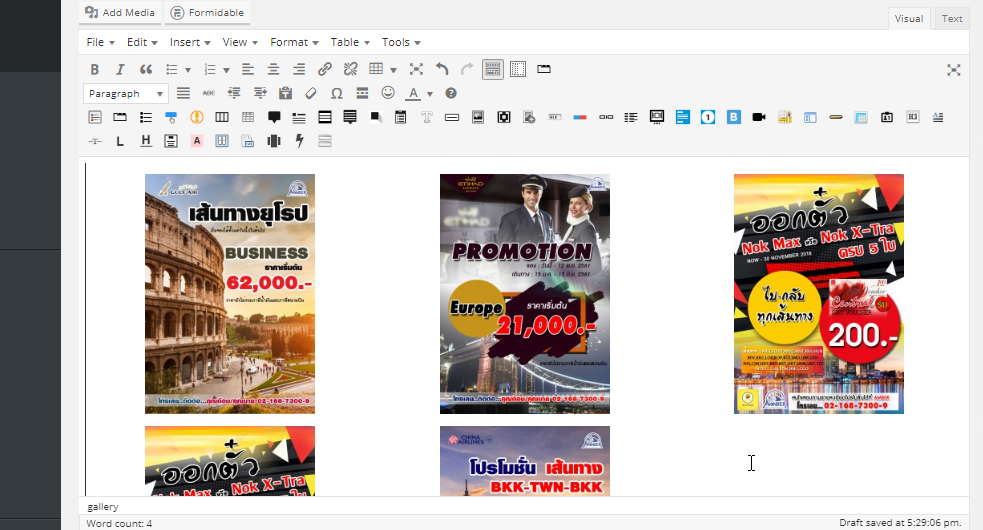Click the orange exclamation alert shortcode icon
The image size is (983, 530).
tap(197, 117)
